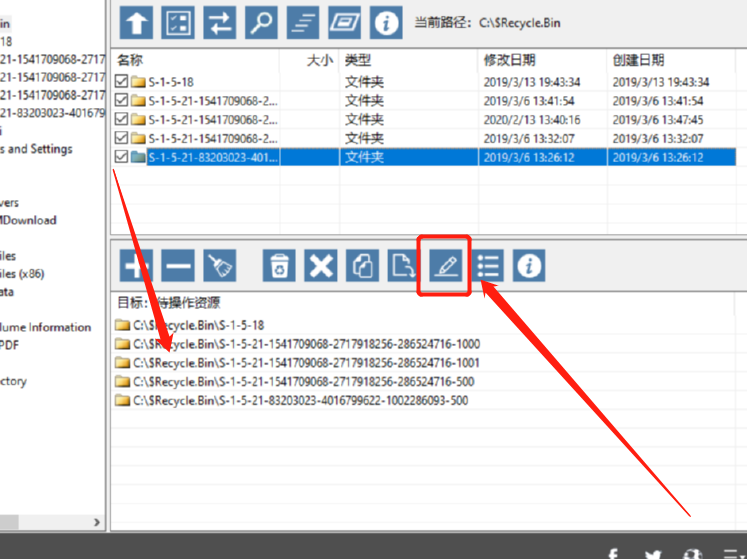This screenshot has width=747, height=560.
Task: Open search with the magnifier icon
Action: coord(261,22)
